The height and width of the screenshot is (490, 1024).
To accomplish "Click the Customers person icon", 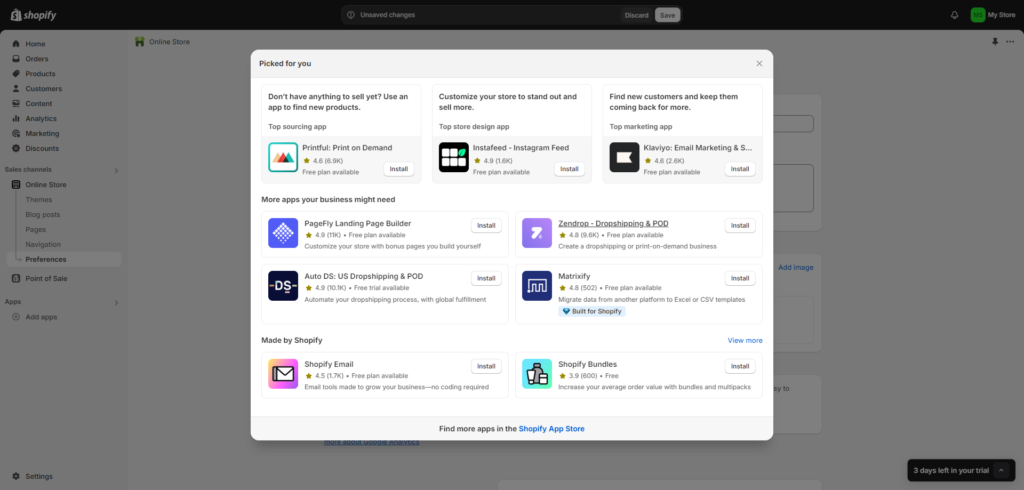I will [x=16, y=89].
